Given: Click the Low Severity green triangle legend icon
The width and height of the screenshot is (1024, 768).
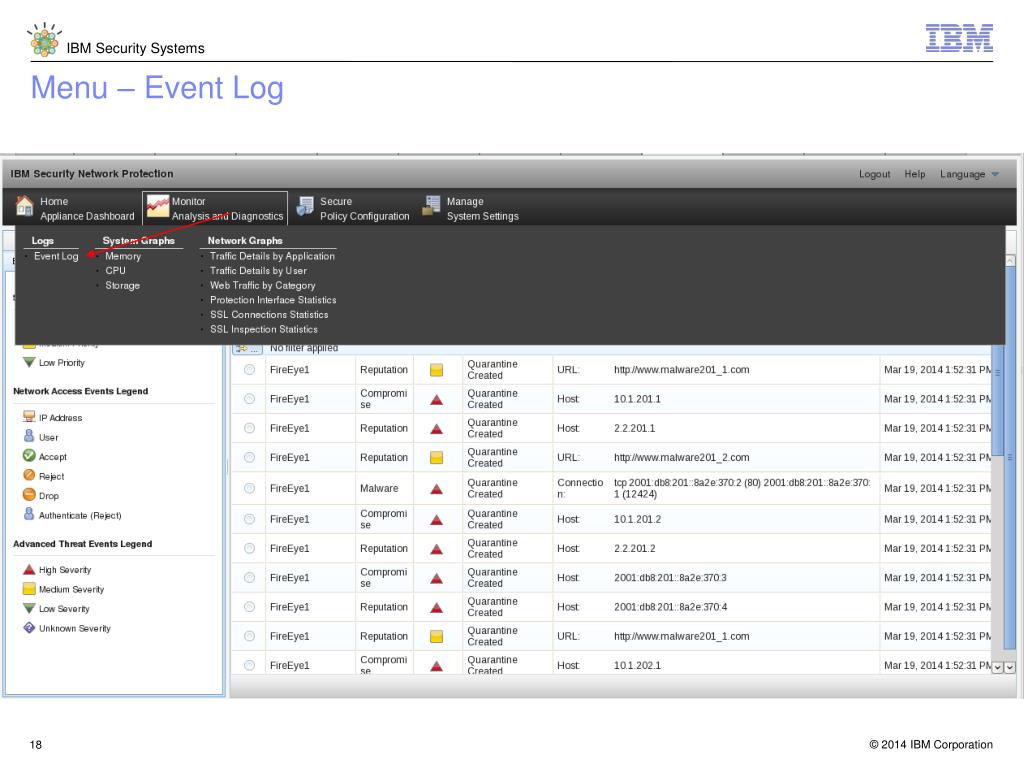Looking at the screenshot, I should [x=29, y=608].
